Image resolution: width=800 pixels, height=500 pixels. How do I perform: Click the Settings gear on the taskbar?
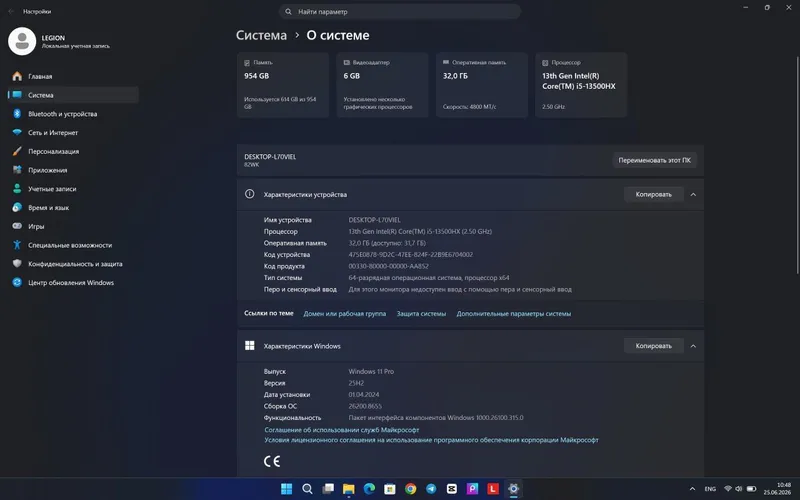513,489
